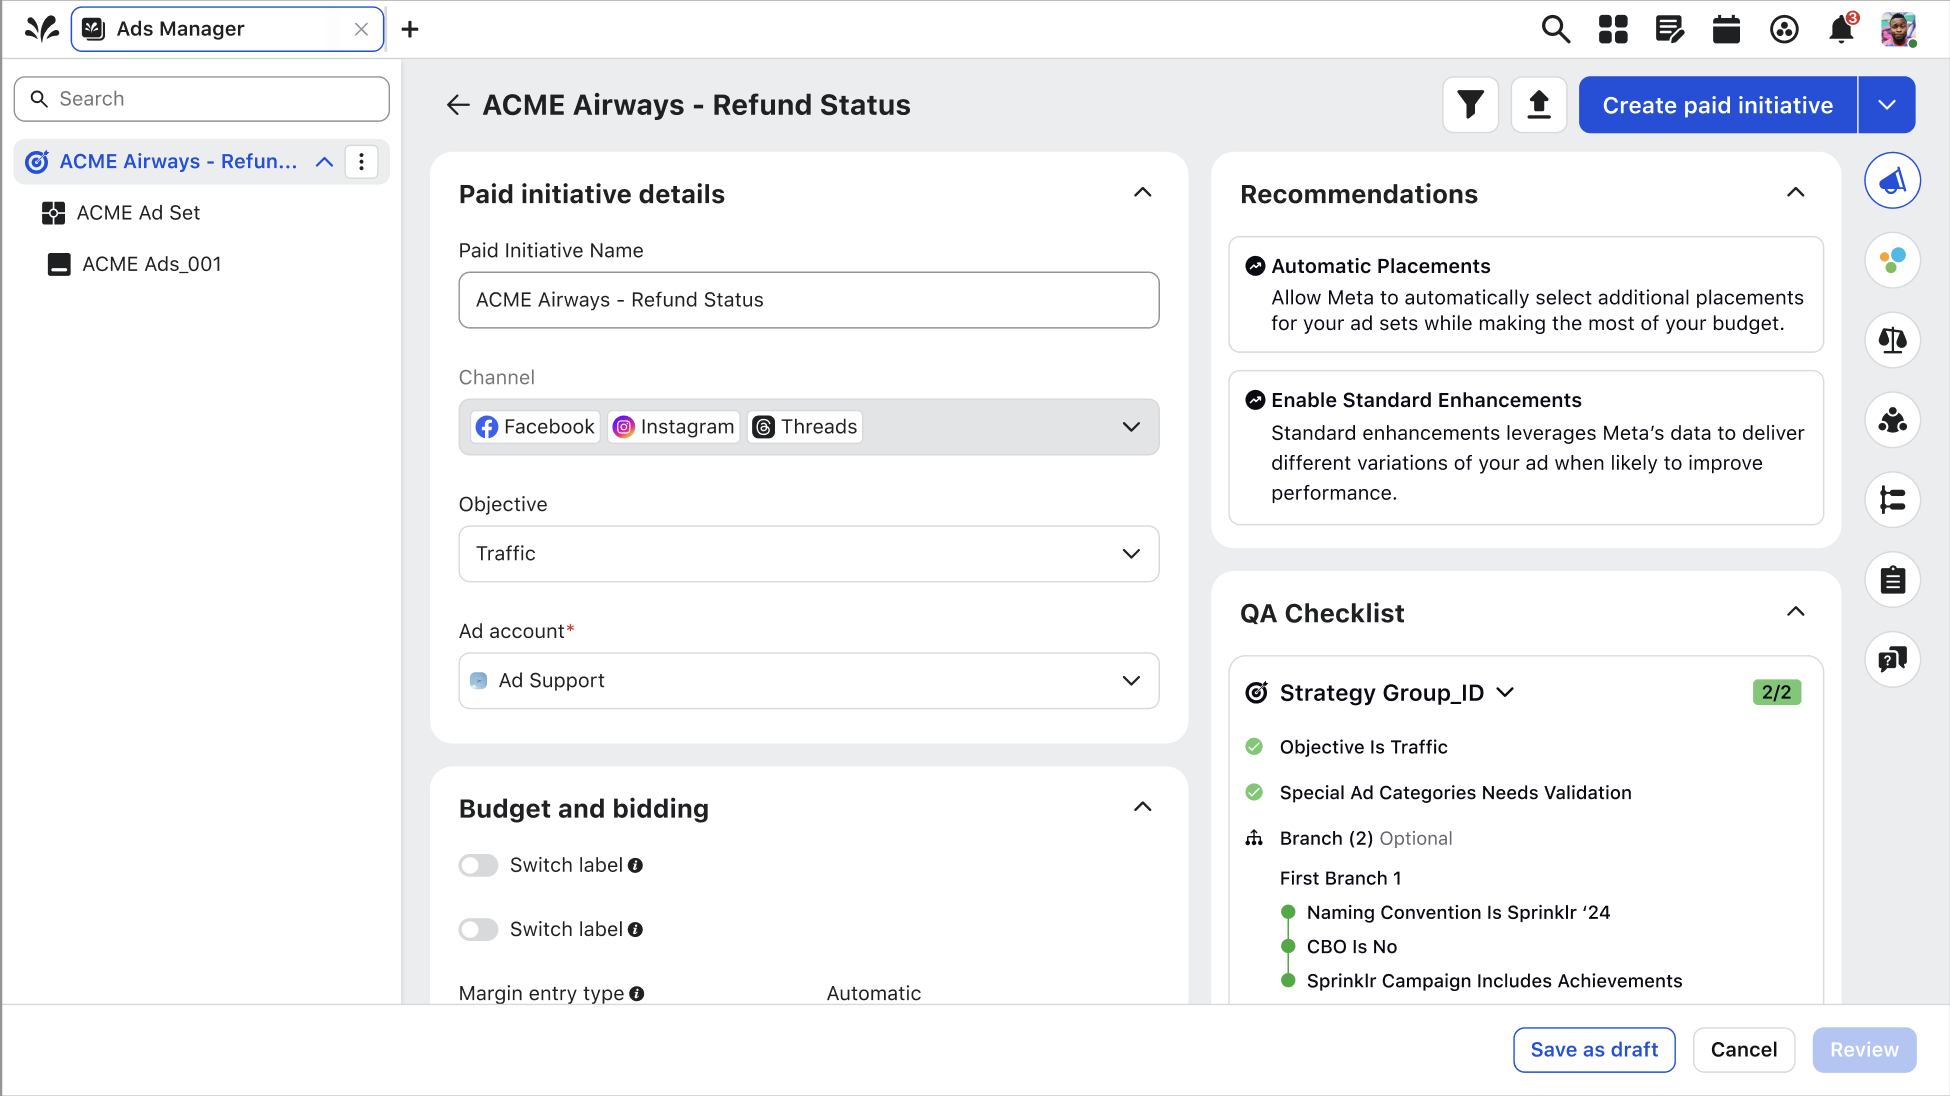This screenshot has height=1096, width=1950.
Task: Click Sprinklr Campaign Includes Achievements item
Action: pyautogui.click(x=1494, y=981)
